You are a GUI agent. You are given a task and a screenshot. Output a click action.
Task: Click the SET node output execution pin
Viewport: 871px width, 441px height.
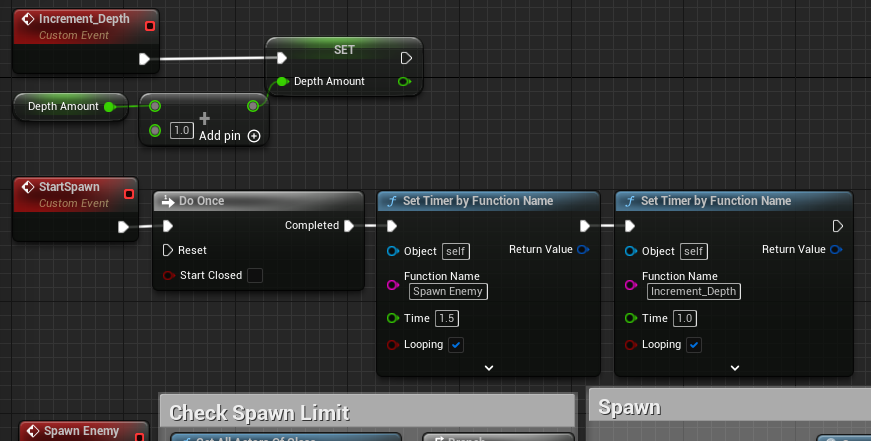[405, 58]
